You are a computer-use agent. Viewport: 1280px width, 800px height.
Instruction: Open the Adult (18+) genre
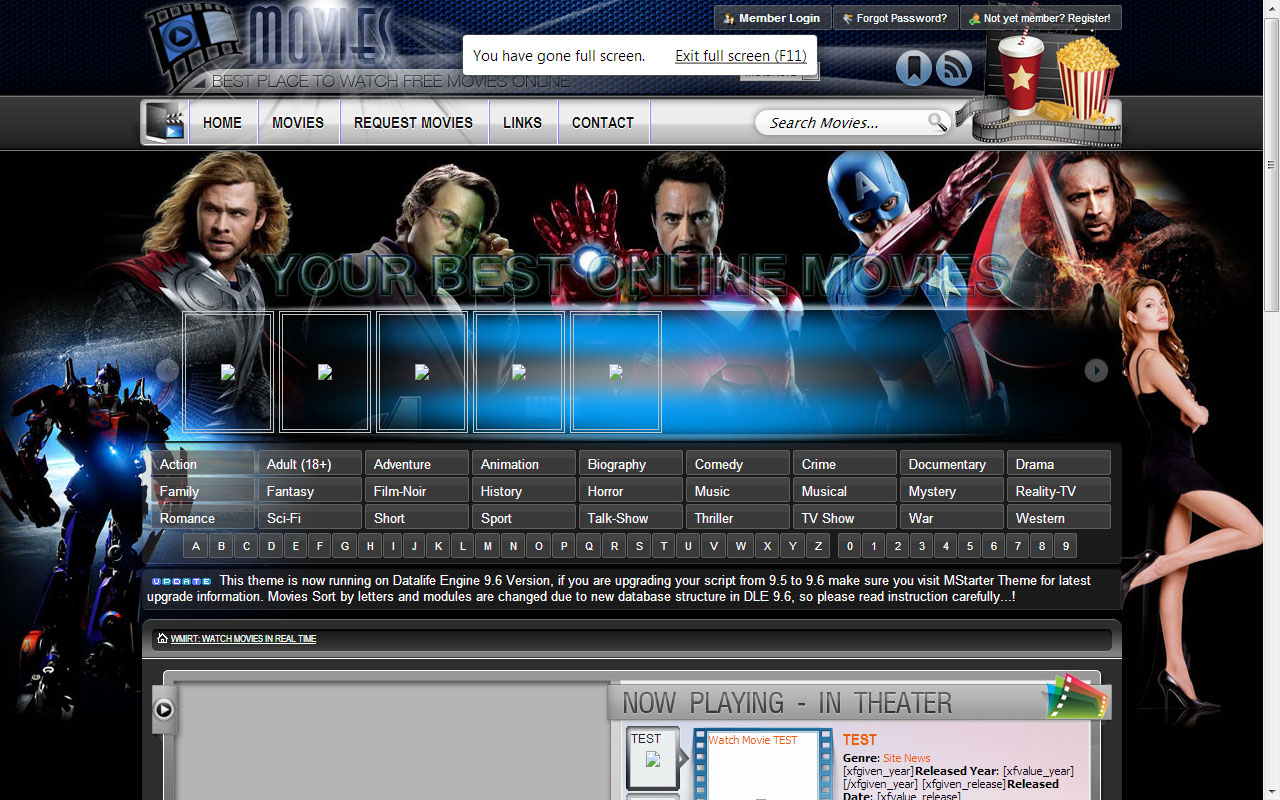pyautogui.click(x=310, y=464)
